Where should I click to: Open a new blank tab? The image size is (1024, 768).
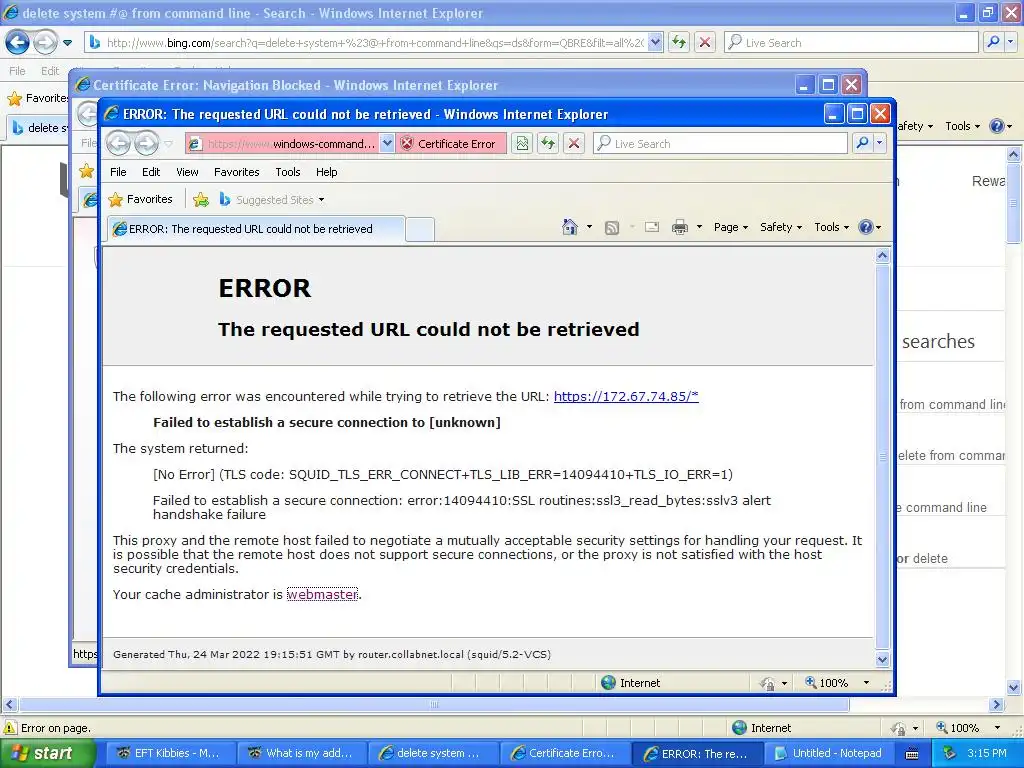point(419,230)
